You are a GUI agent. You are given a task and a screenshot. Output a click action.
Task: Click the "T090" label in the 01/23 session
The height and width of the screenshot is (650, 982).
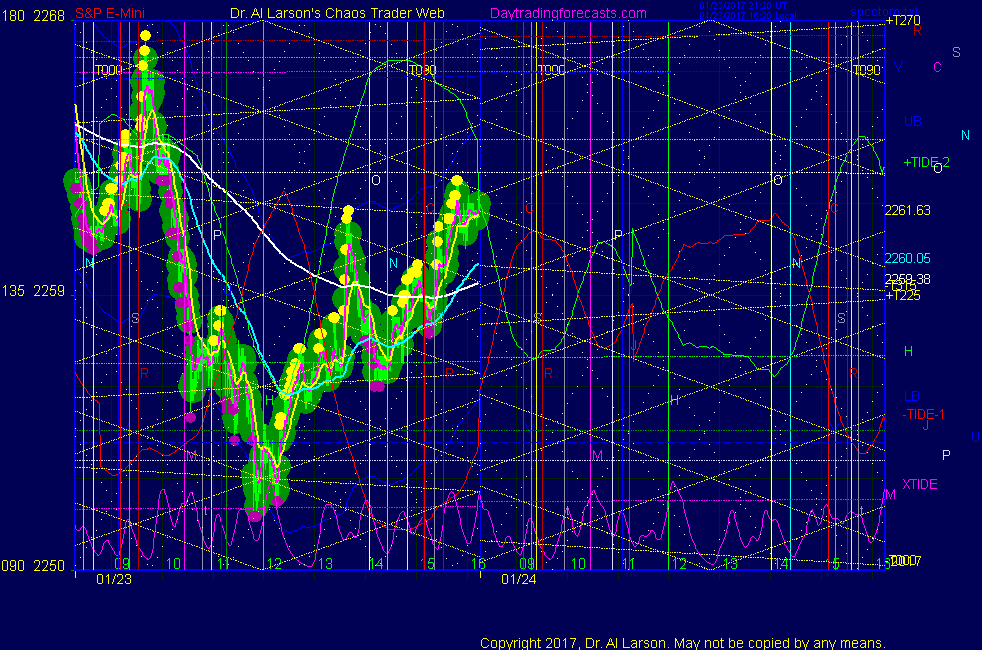(x=422, y=70)
